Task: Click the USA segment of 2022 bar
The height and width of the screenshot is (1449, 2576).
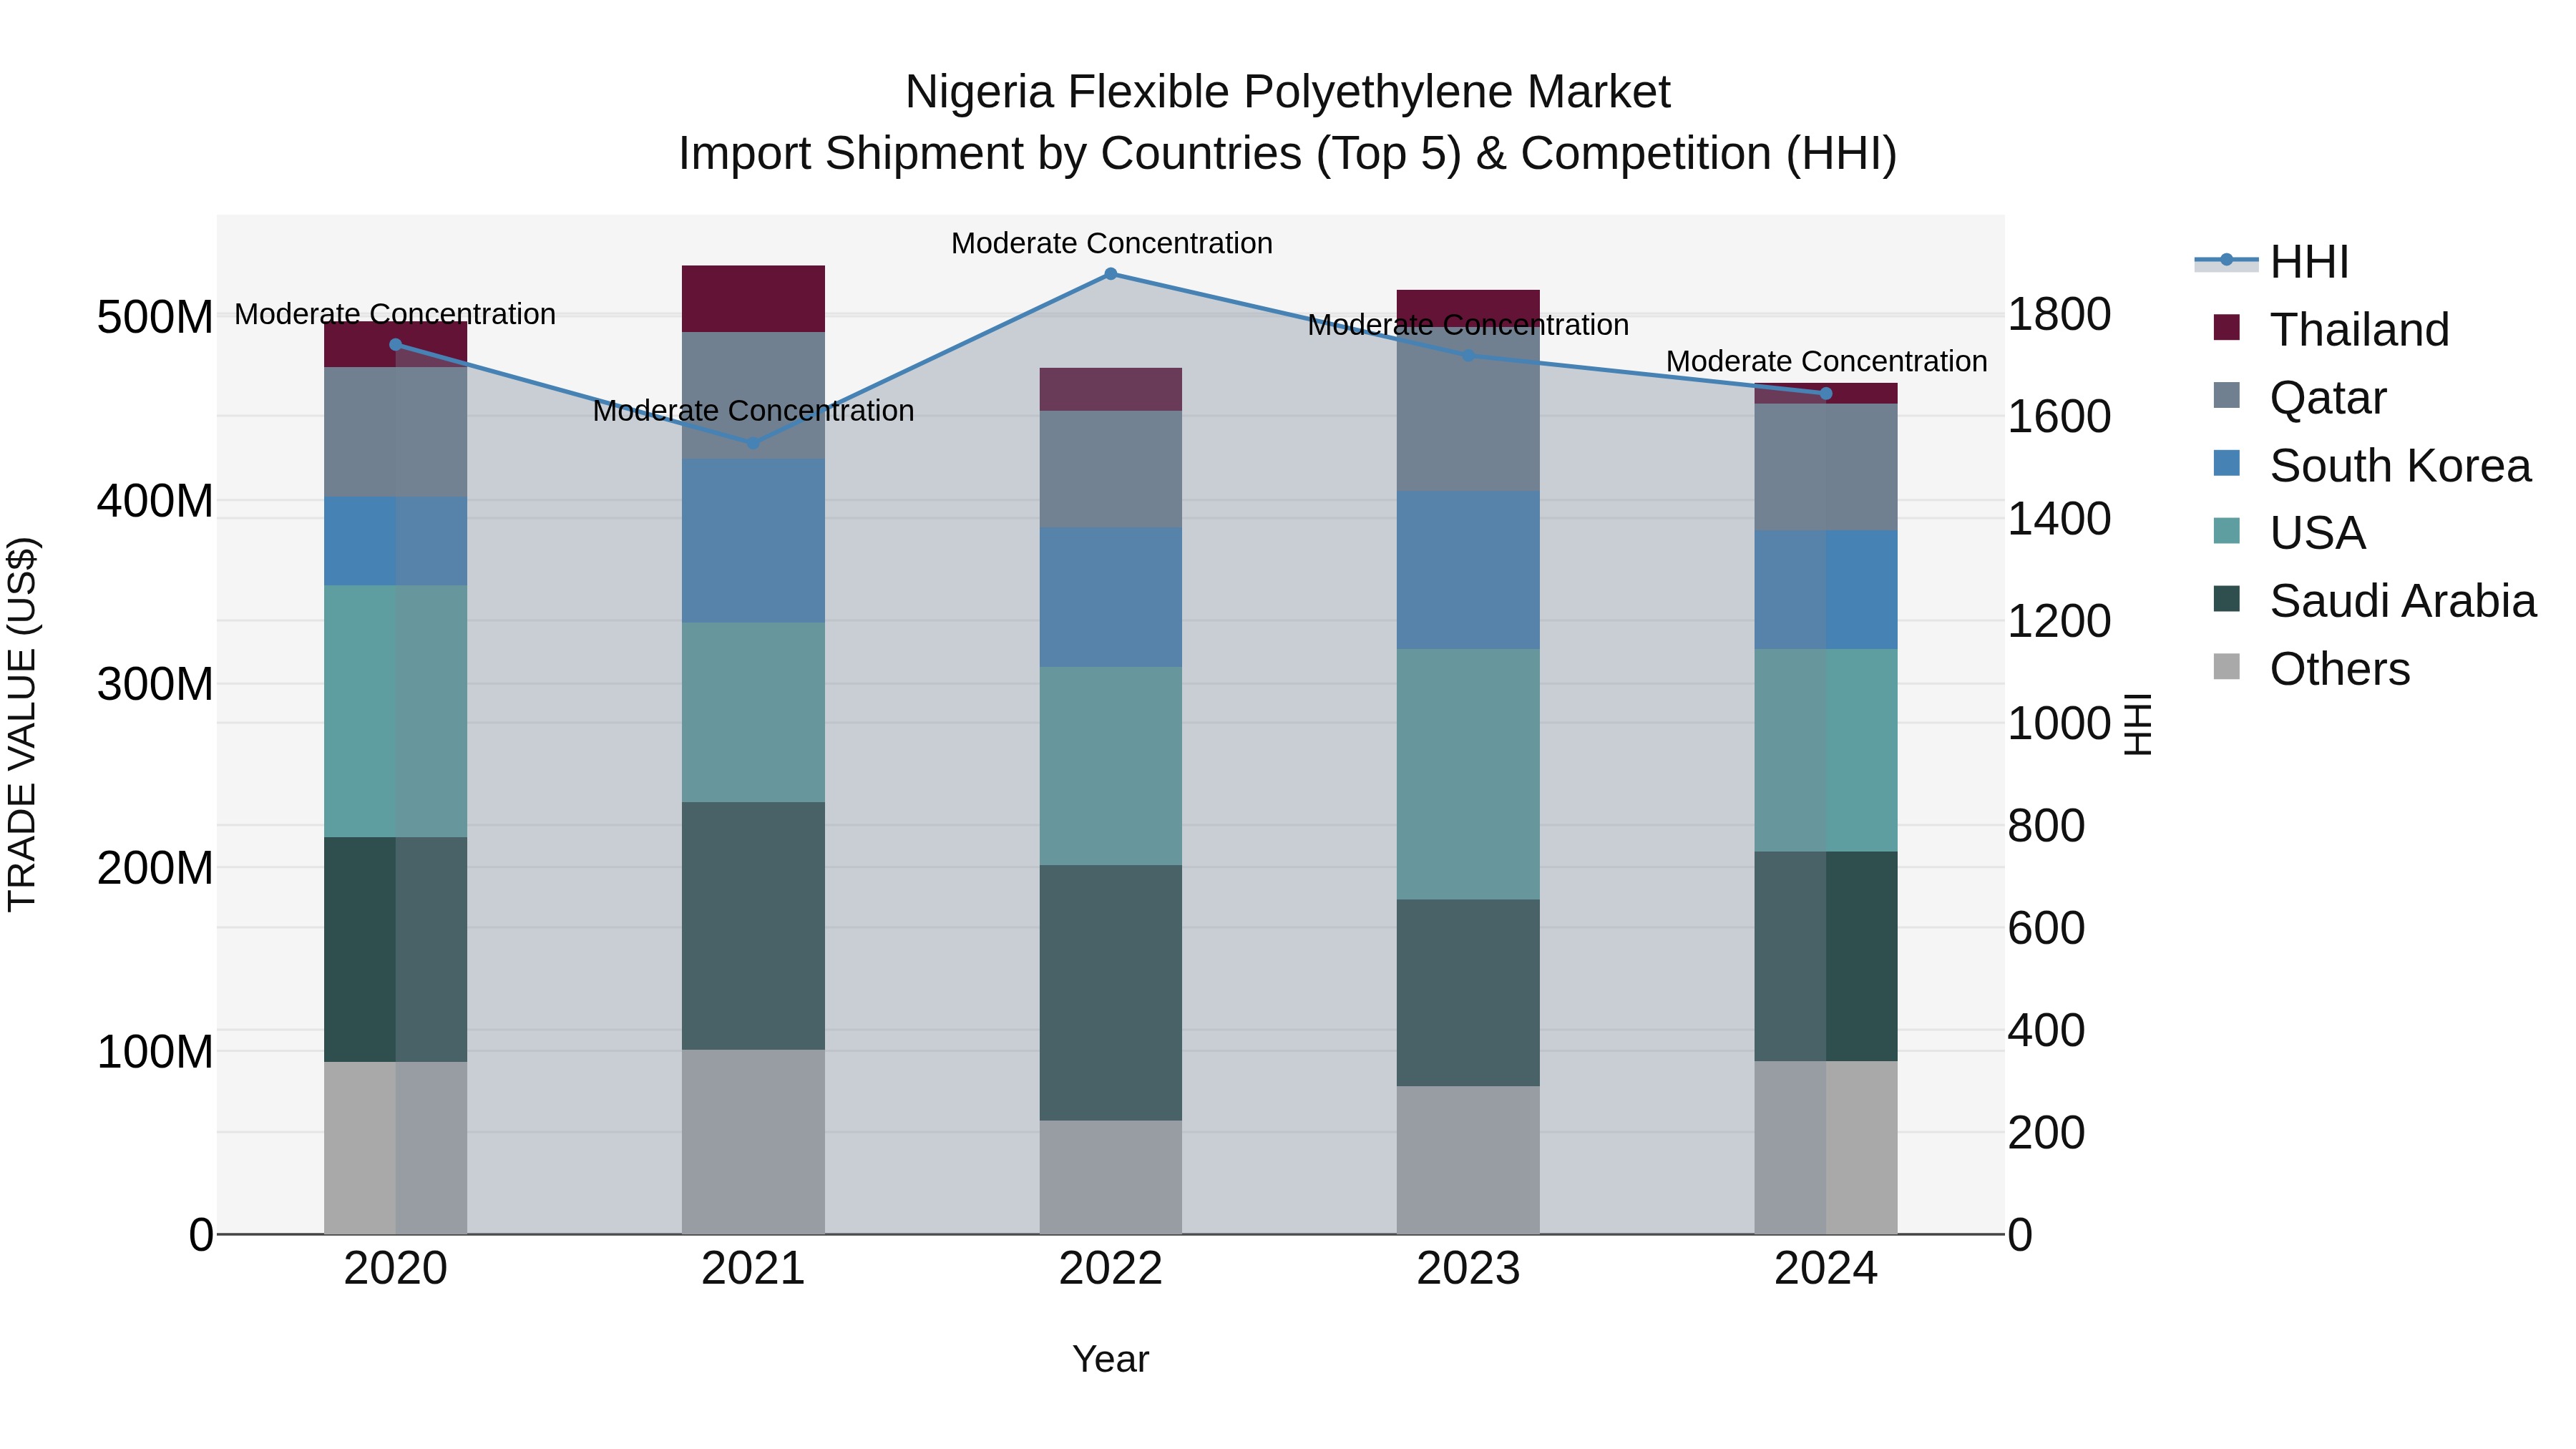Action: [x=1111, y=766]
